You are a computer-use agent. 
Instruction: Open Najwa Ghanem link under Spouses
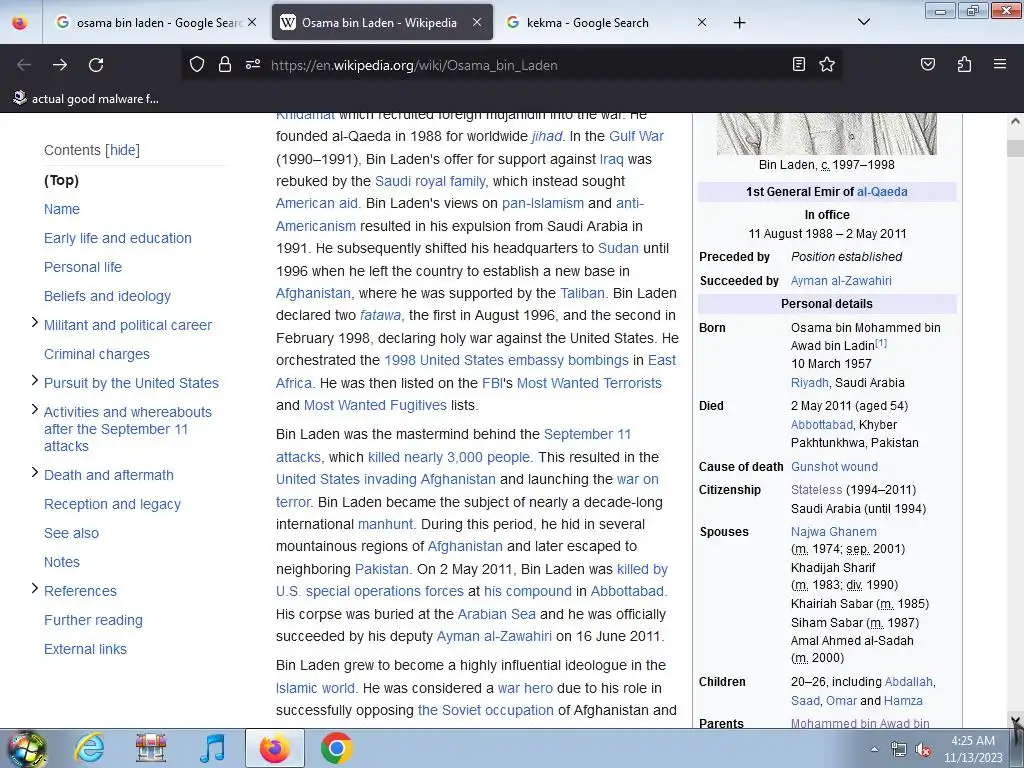[833, 532]
